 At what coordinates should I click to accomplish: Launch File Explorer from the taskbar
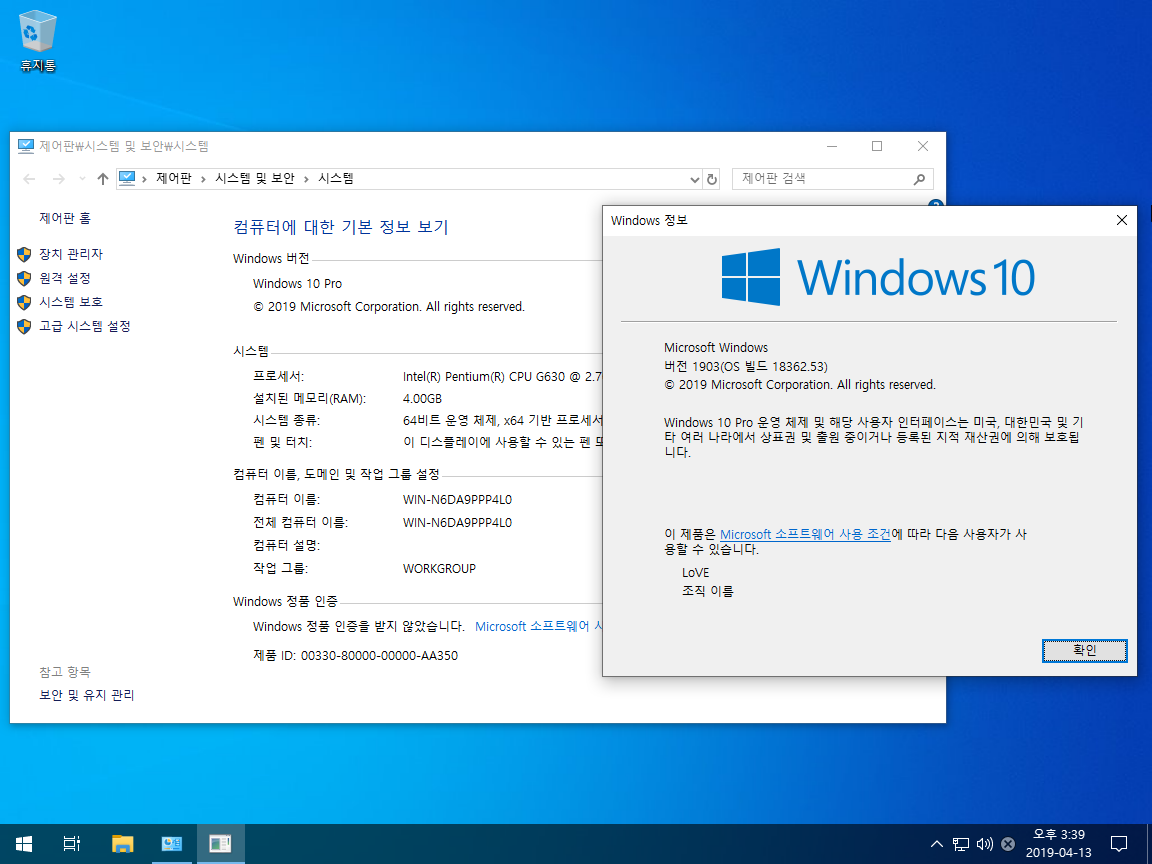122,843
